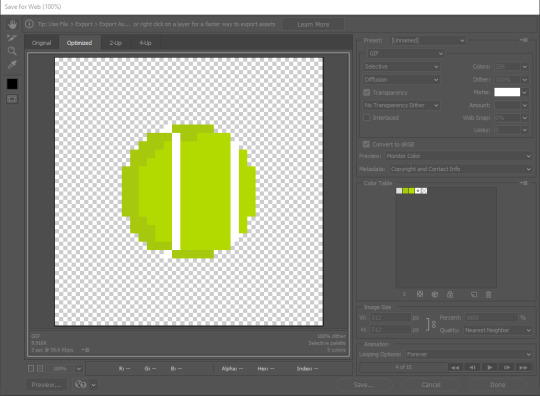Click the zoom in plus icon
The width and height of the screenshot is (540, 396).
[x=40, y=368]
